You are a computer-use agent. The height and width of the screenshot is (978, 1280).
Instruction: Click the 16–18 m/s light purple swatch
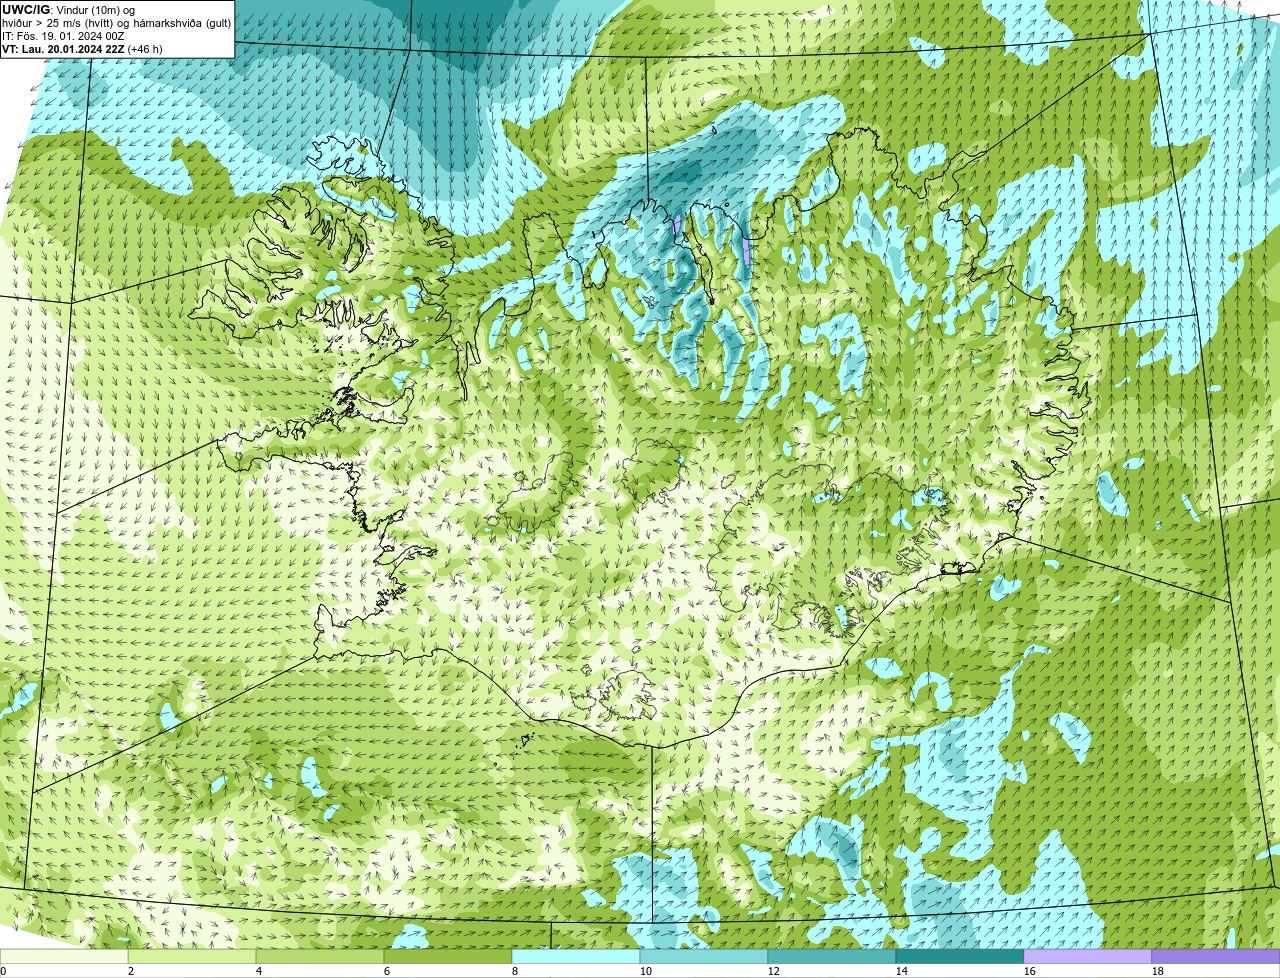[1088, 957]
